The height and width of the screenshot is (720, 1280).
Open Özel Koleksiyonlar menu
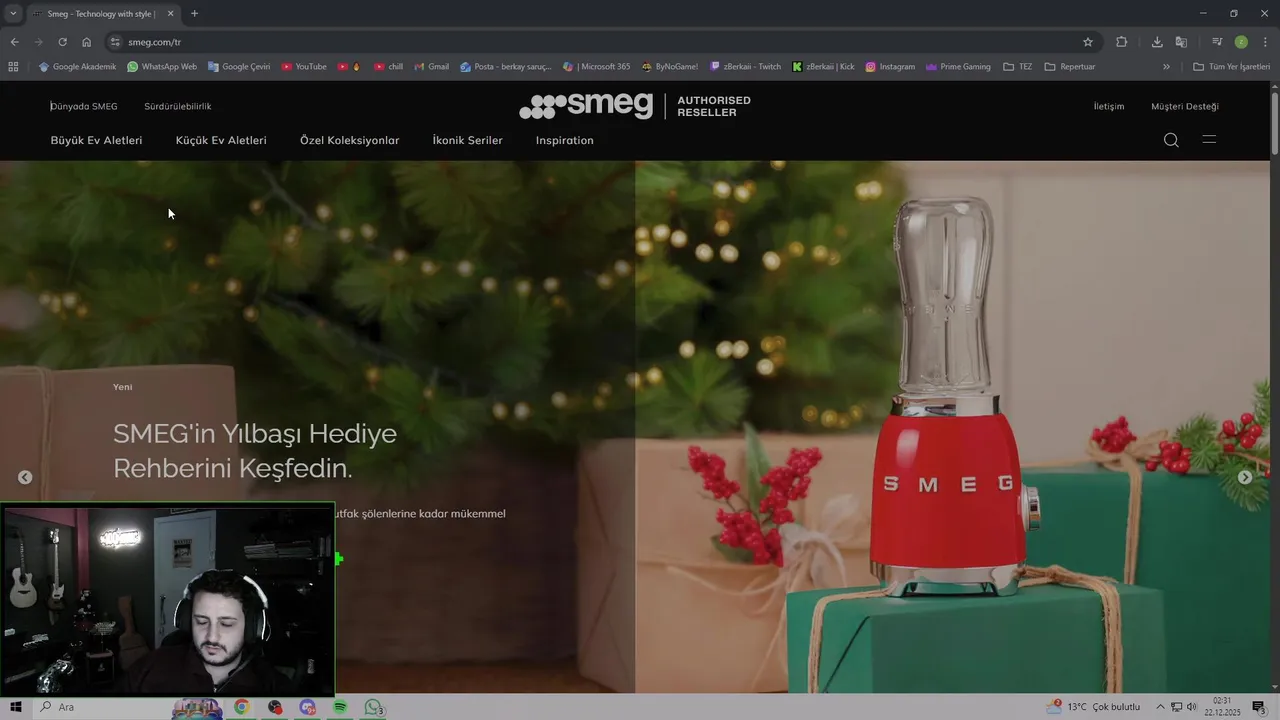pos(349,140)
